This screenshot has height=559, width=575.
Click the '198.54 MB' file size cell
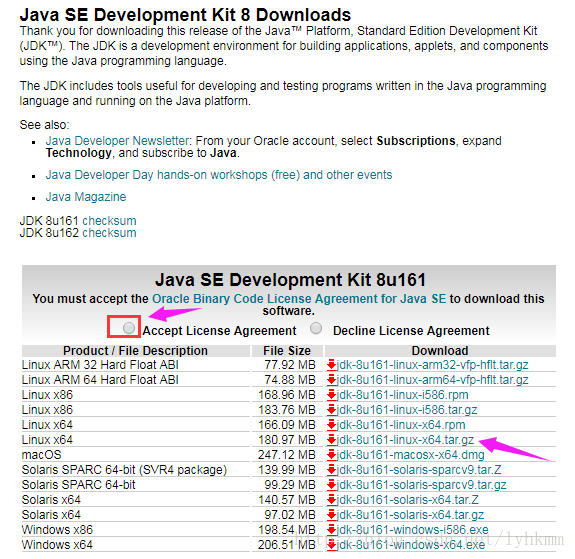287,530
